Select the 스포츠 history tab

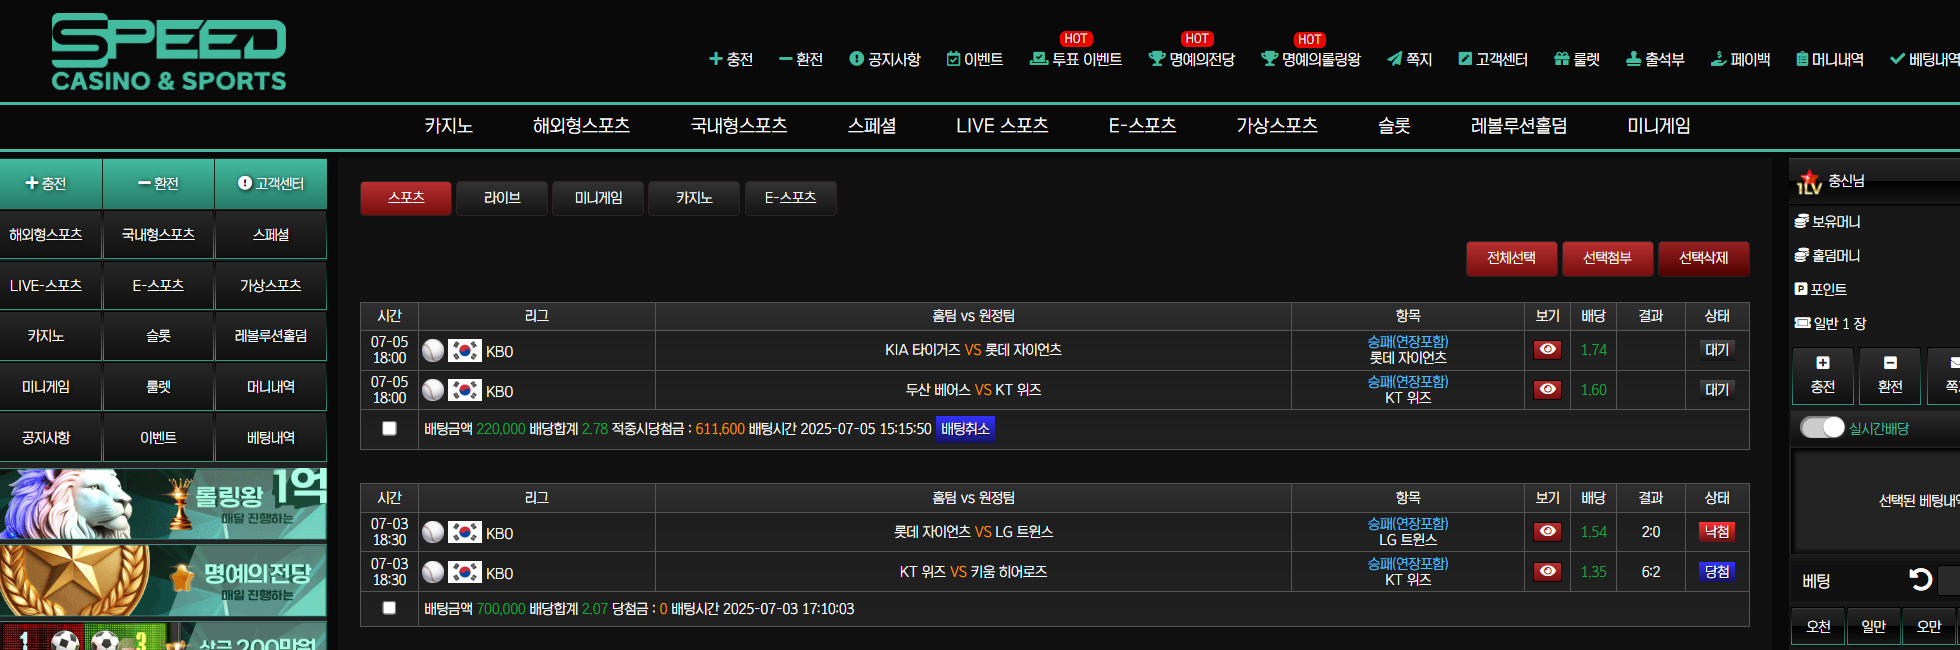tap(406, 198)
